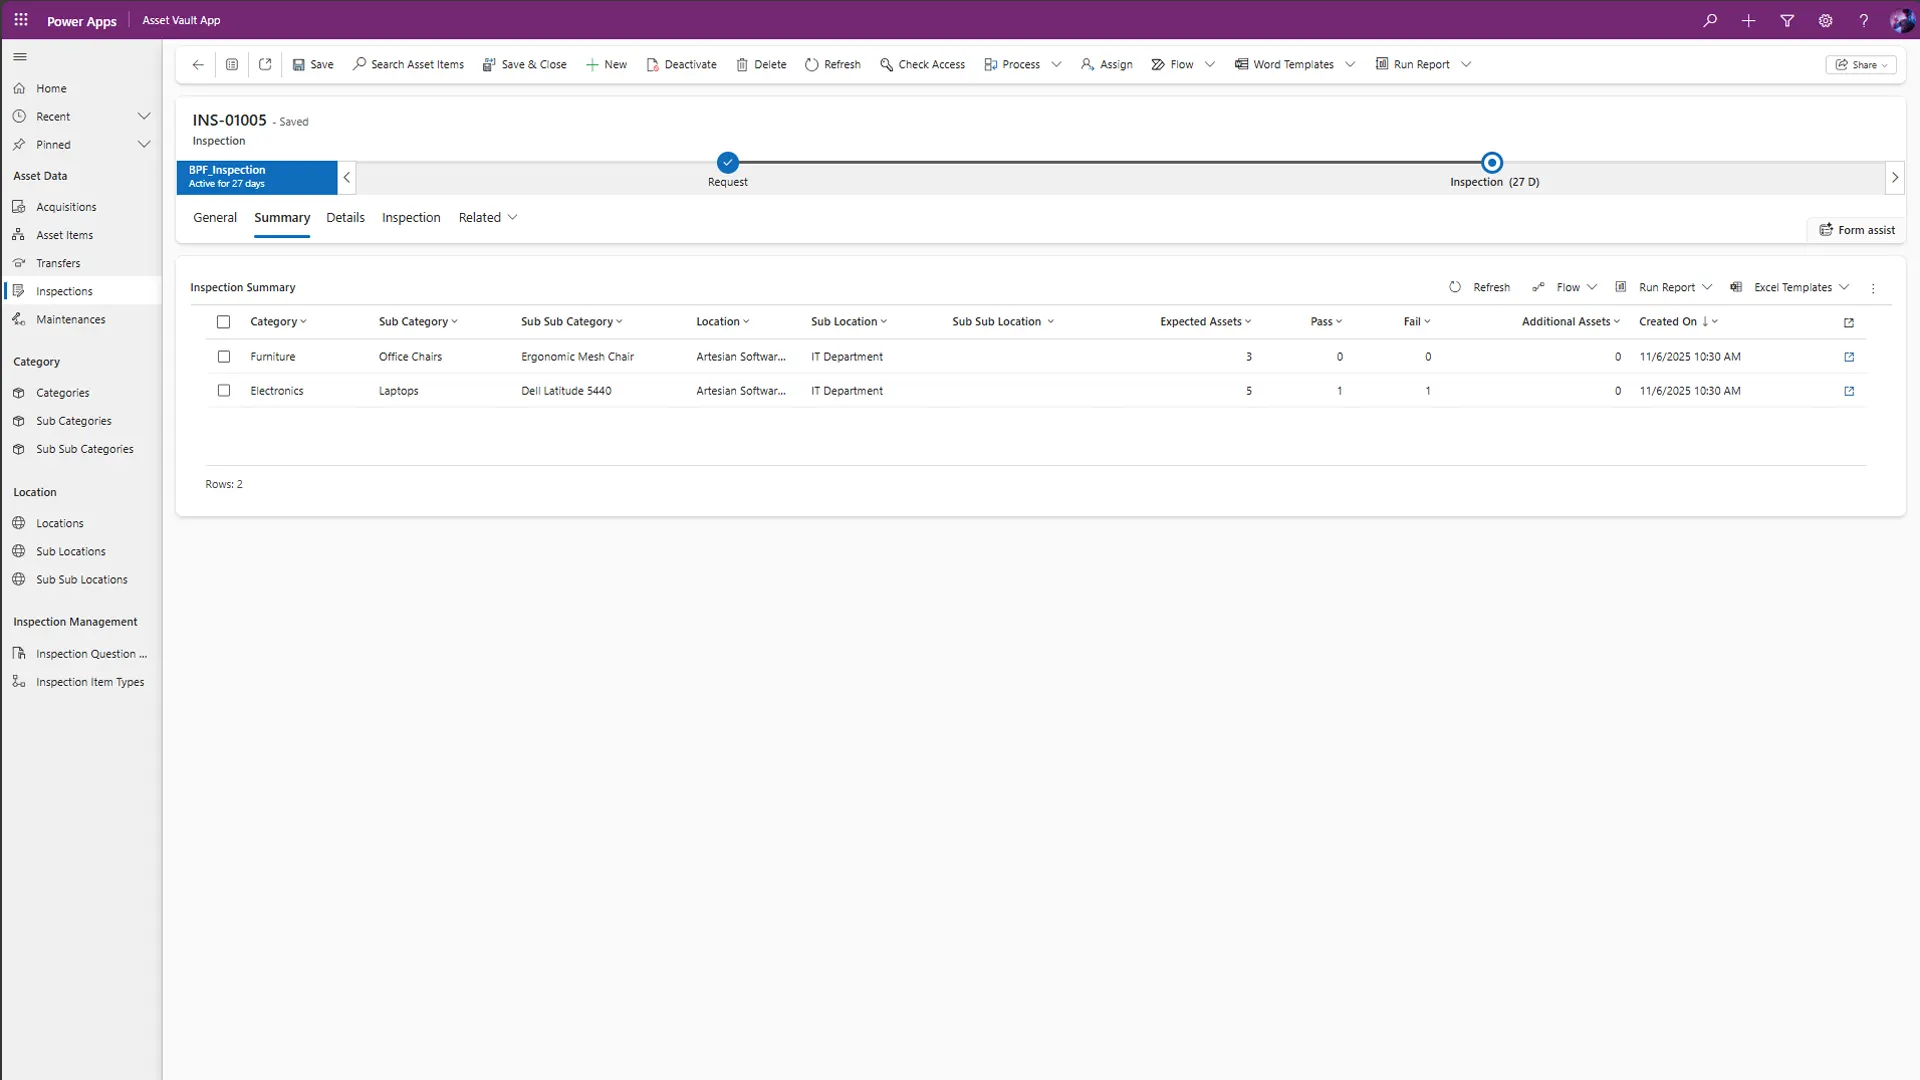Image resolution: width=1920 pixels, height=1080 pixels.
Task: Click the Deactivate record icon
Action: click(x=652, y=64)
